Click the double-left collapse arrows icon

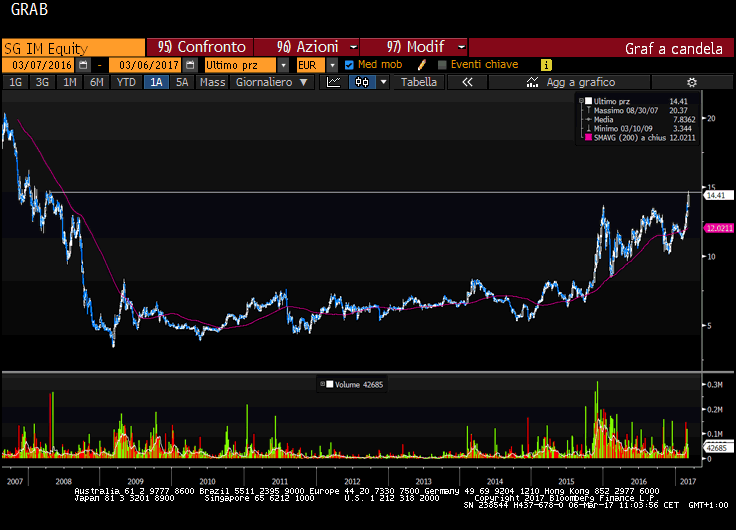coord(467,83)
